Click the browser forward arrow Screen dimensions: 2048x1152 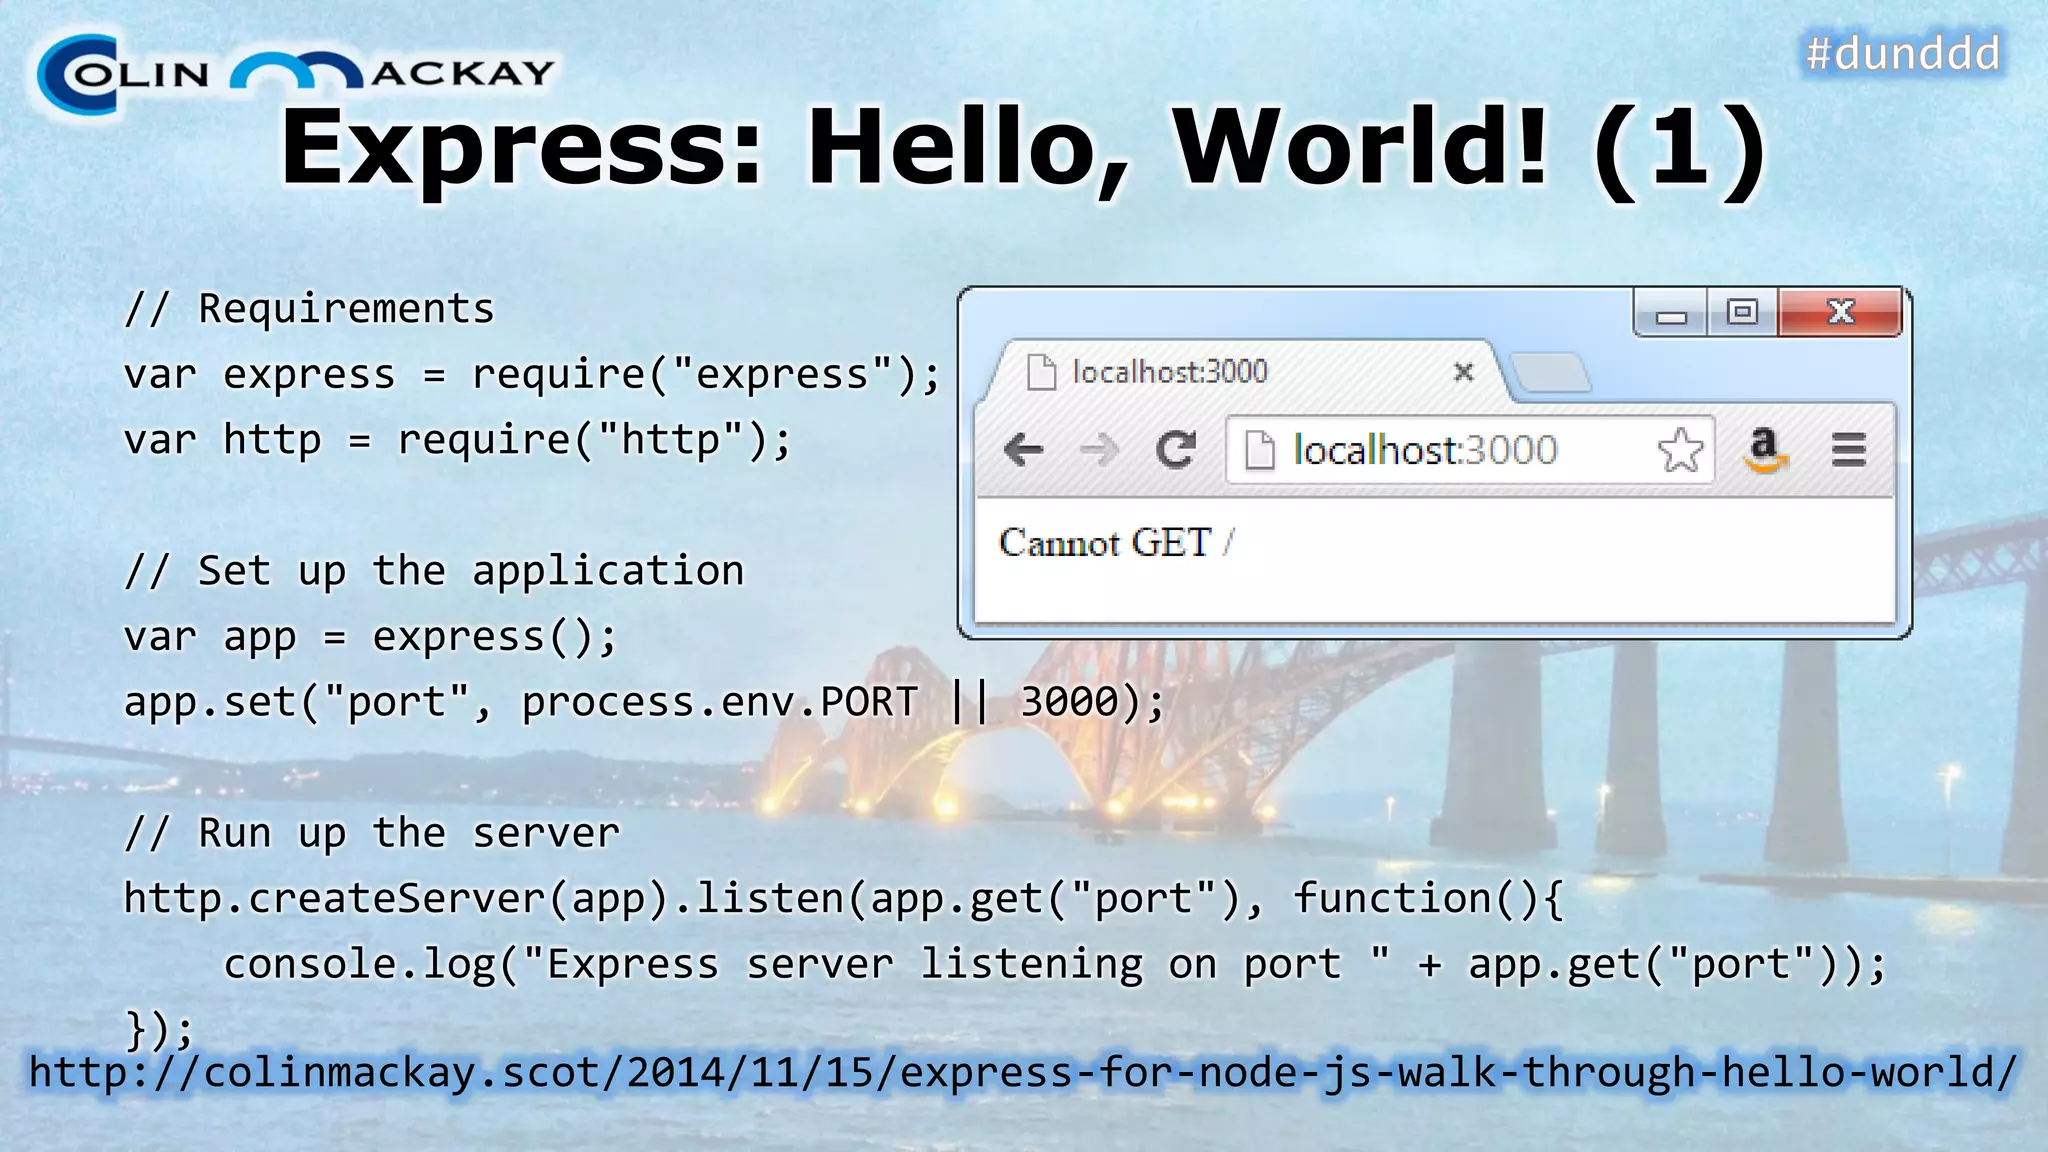1099,450
